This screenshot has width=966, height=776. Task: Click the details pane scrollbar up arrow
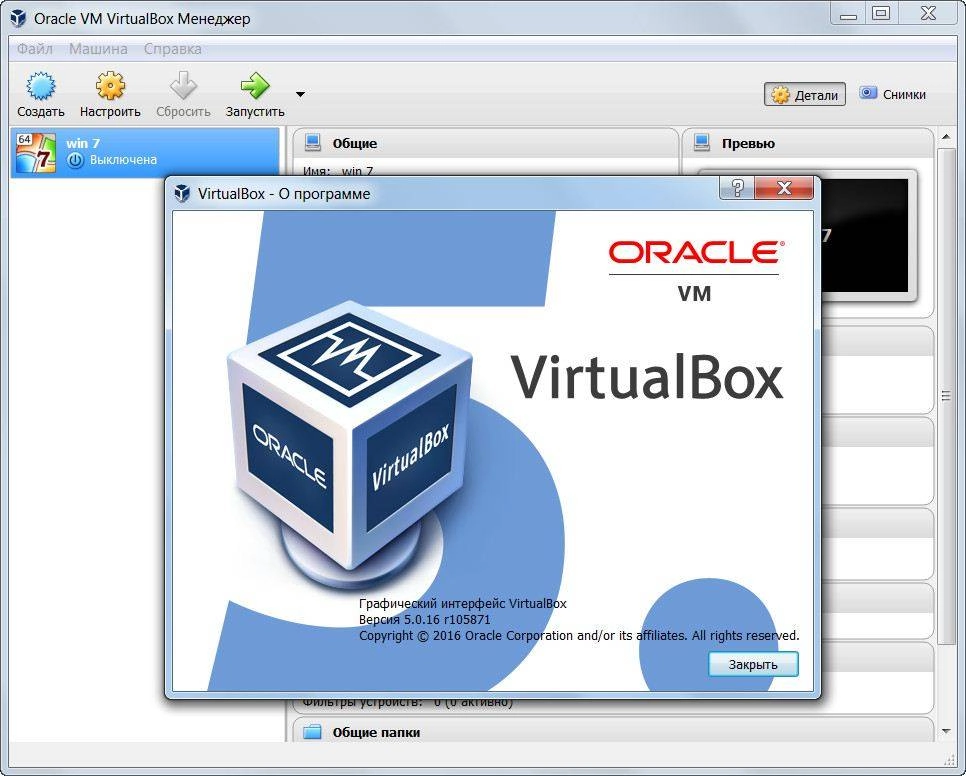pos(946,137)
